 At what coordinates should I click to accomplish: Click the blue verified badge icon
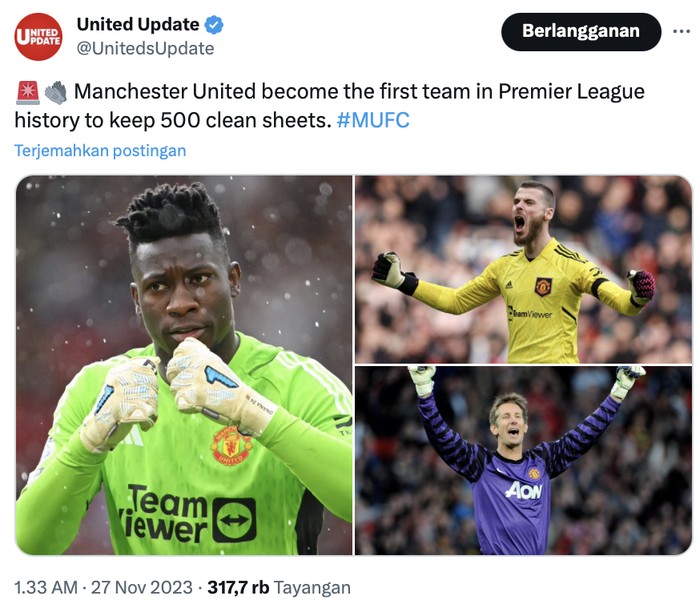pyautogui.click(x=214, y=25)
